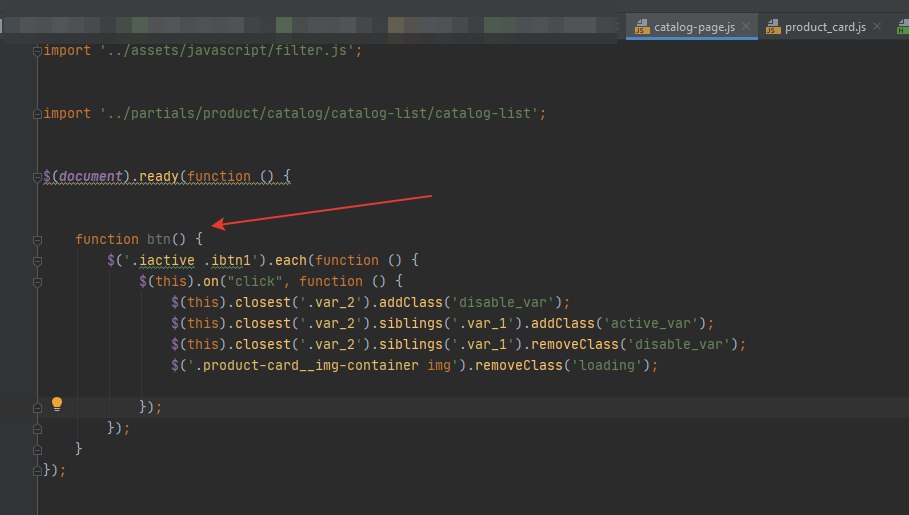This screenshot has width=909, height=515.
Task: Place cursor on the 'document' identifier
Action: coord(90,176)
